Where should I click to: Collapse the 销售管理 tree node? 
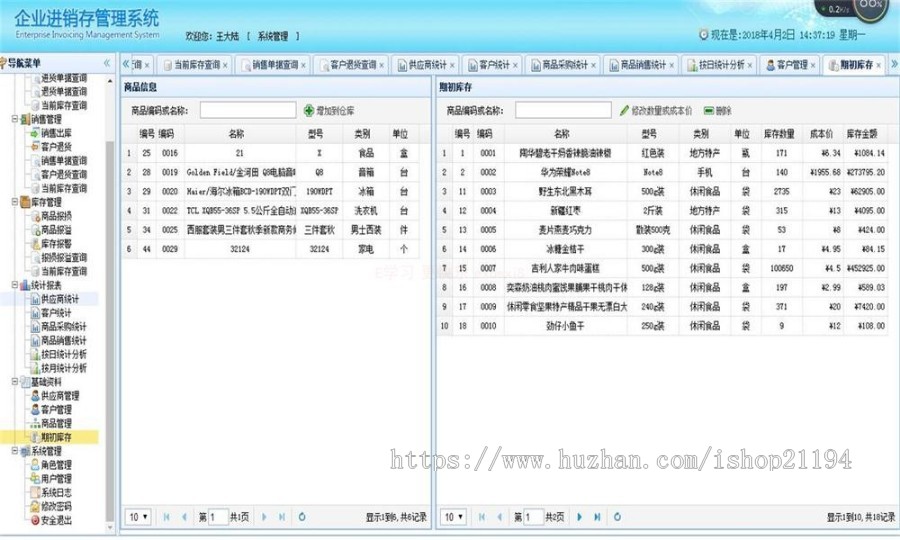[x=15, y=119]
